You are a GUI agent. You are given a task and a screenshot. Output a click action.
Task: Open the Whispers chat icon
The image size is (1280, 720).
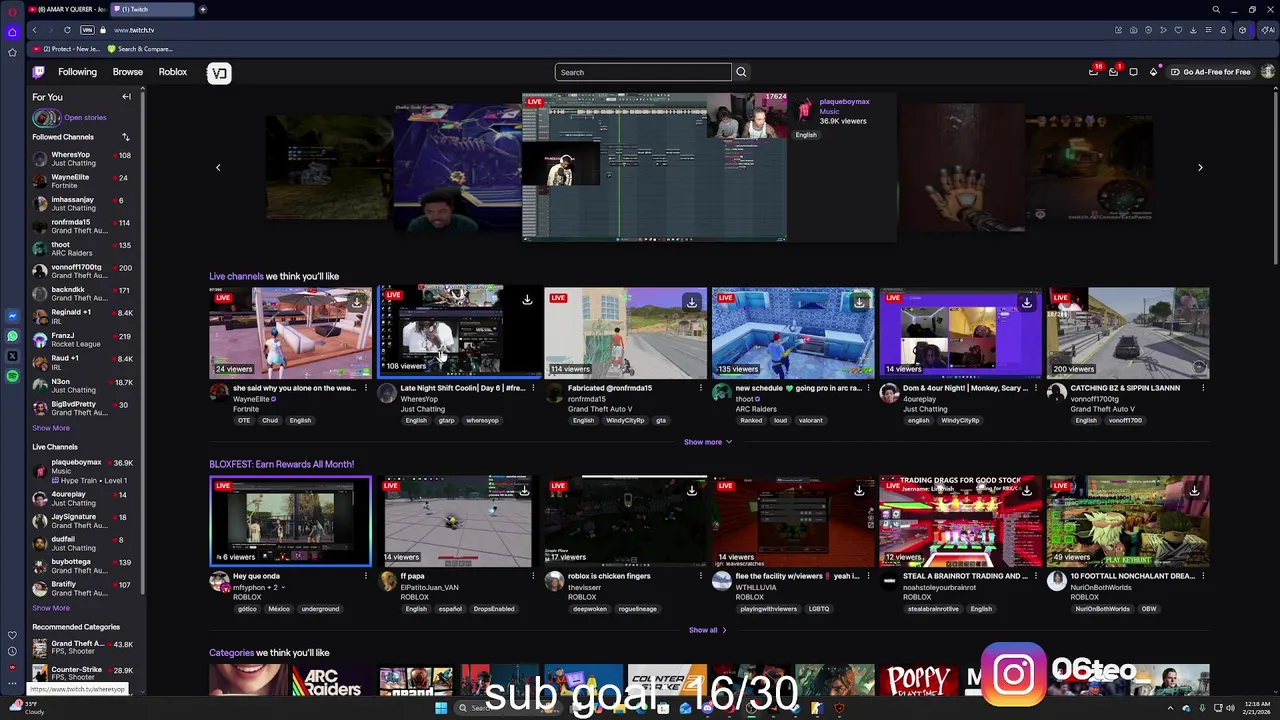point(1133,72)
